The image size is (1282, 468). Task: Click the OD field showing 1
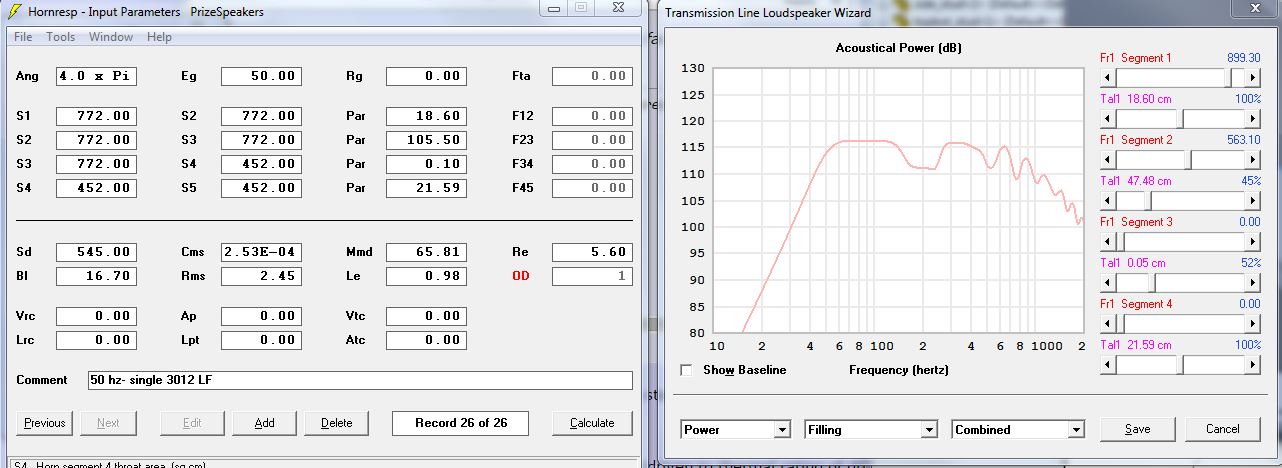592,276
